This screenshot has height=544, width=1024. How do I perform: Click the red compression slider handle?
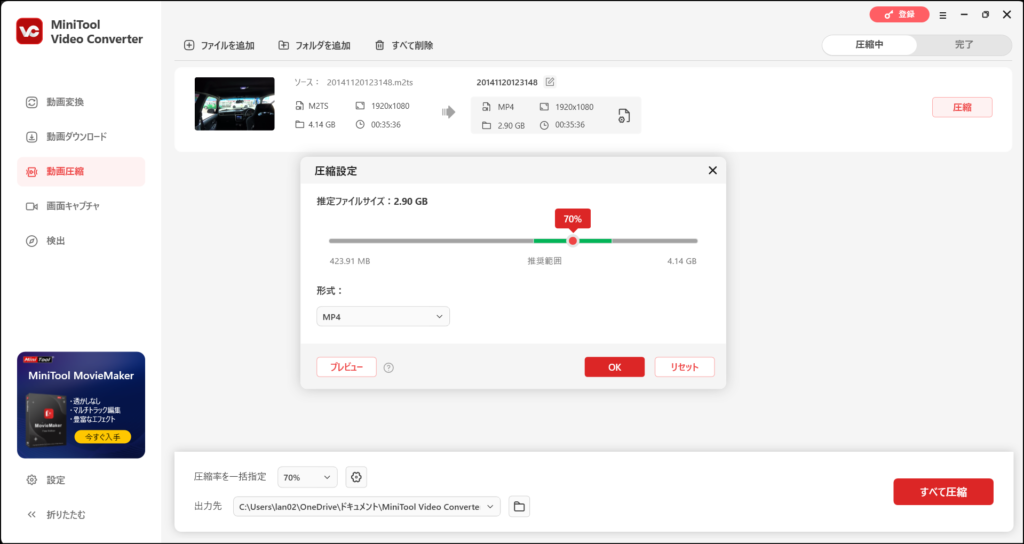coord(573,241)
